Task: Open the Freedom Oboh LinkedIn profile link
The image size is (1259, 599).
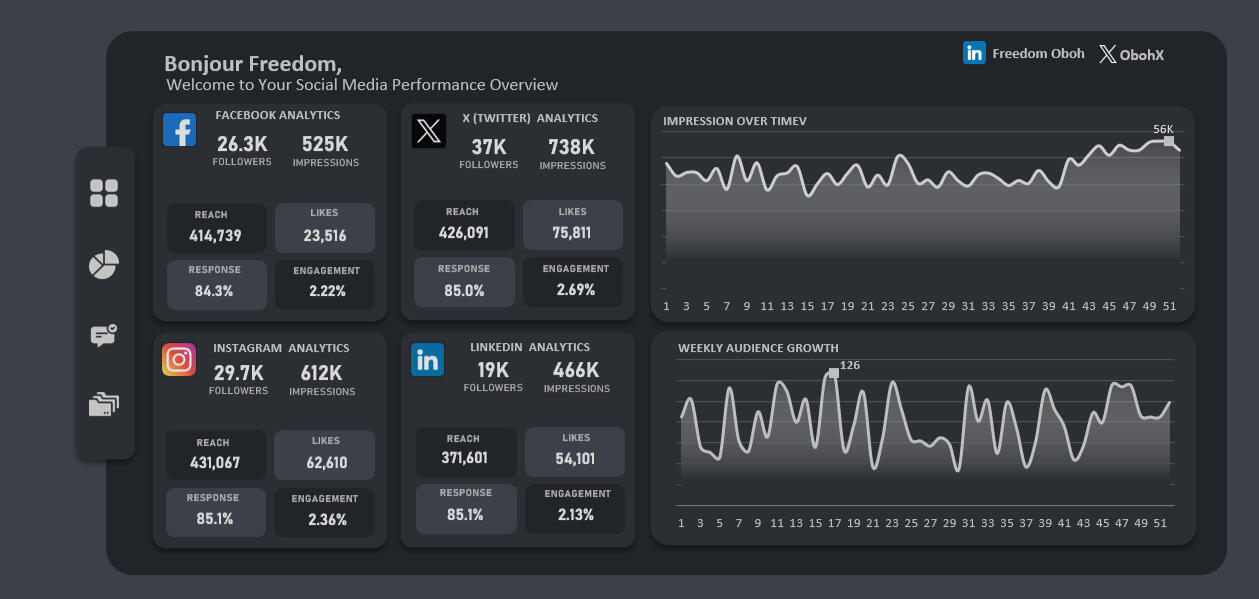Action: 1024,53
